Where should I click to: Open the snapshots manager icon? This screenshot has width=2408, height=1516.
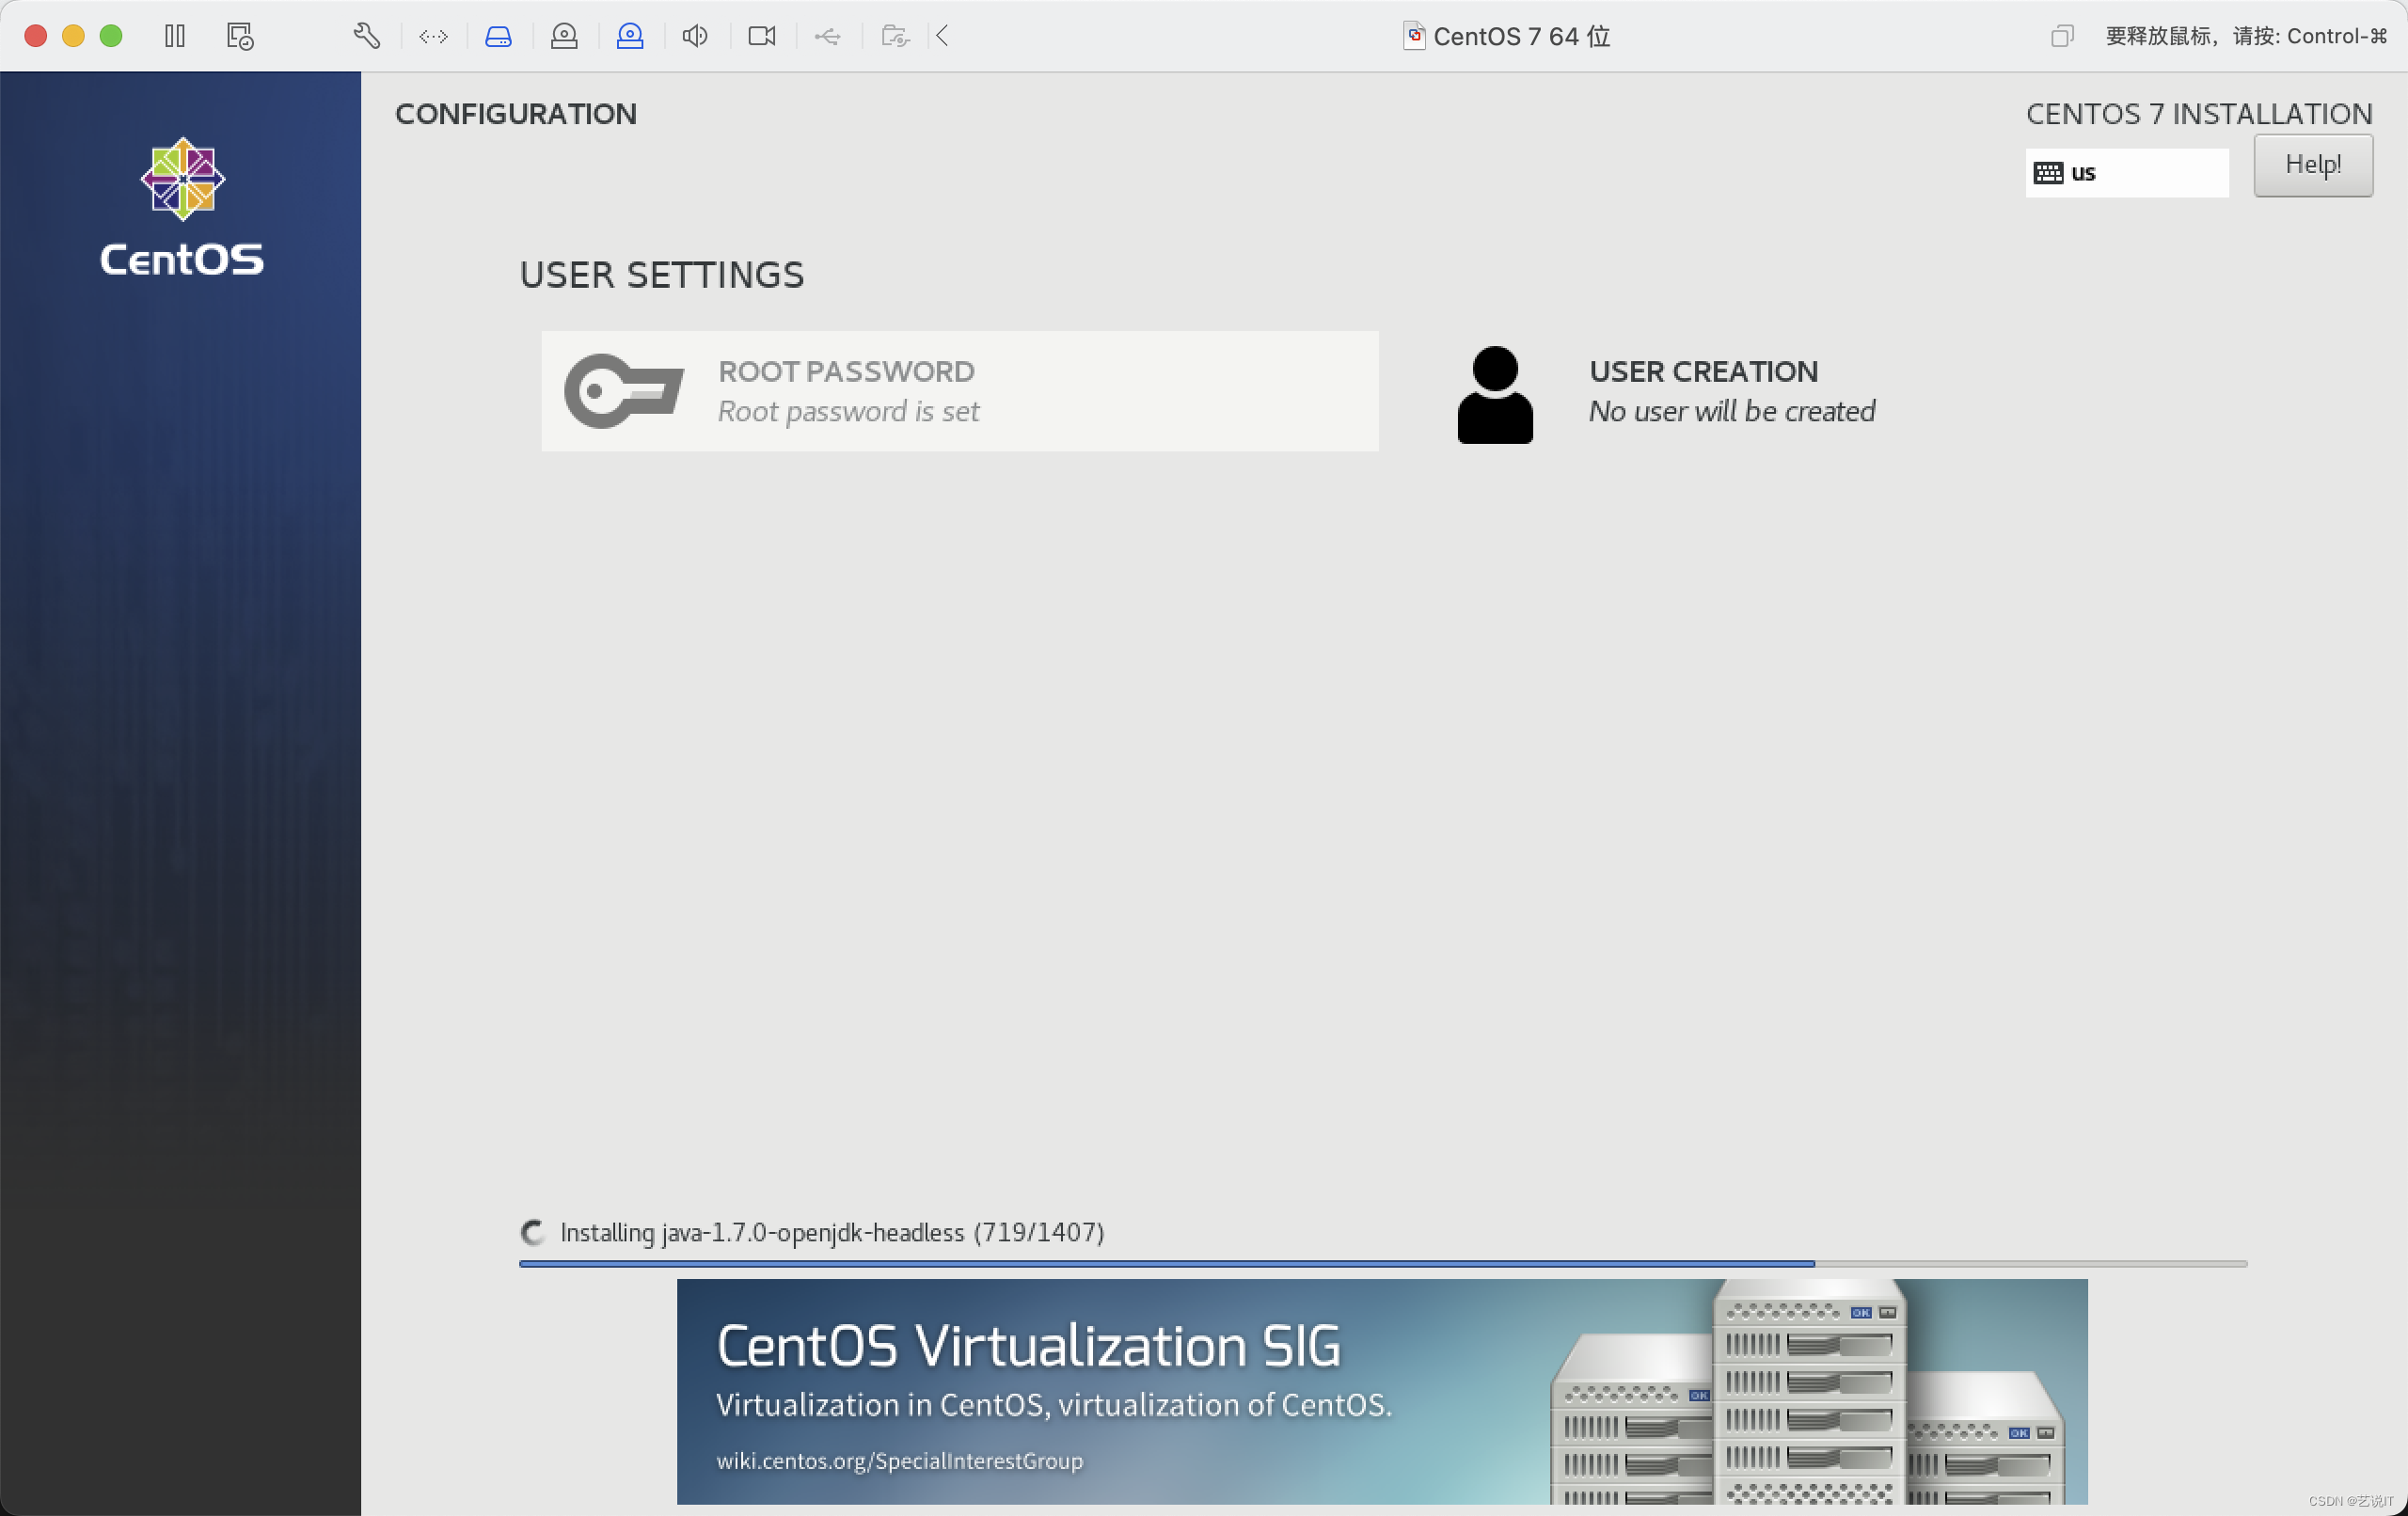240,36
